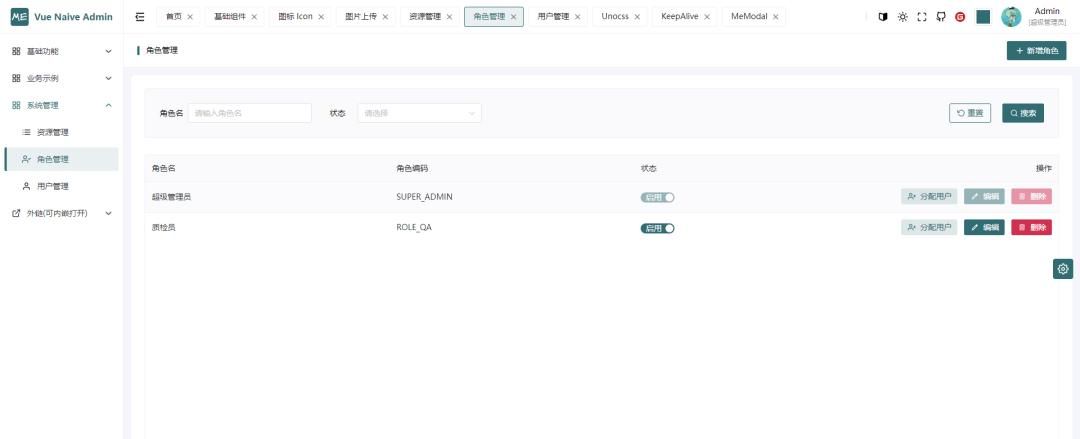Open the red Gitee icon
Screen dimensions: 1080x439
[x=960, y=17]
